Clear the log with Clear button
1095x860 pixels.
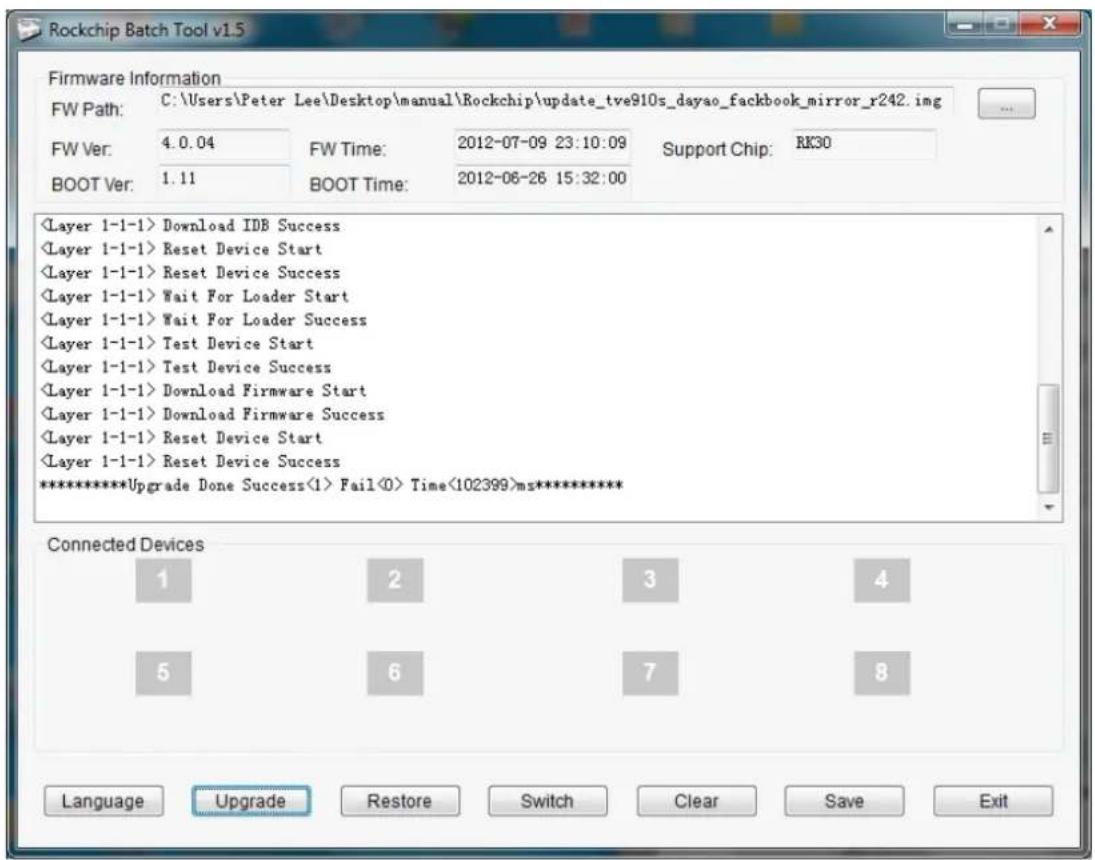click(x=696, y=801)
